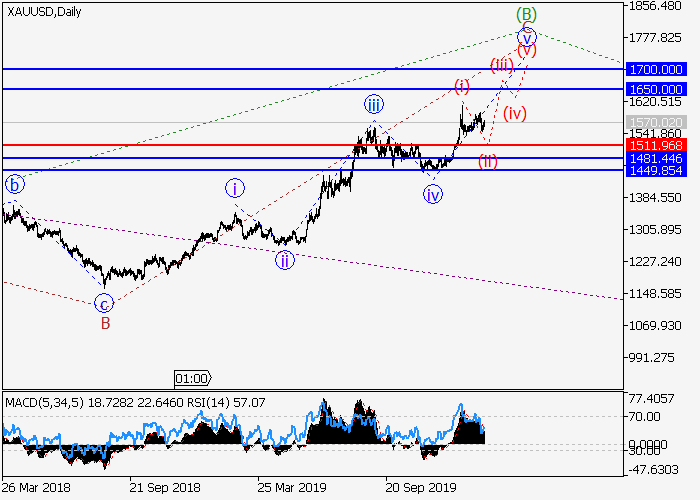Select the 21 Sep 2018 date marker
This screenshot has height=500, width=700.
click(163, 489)
